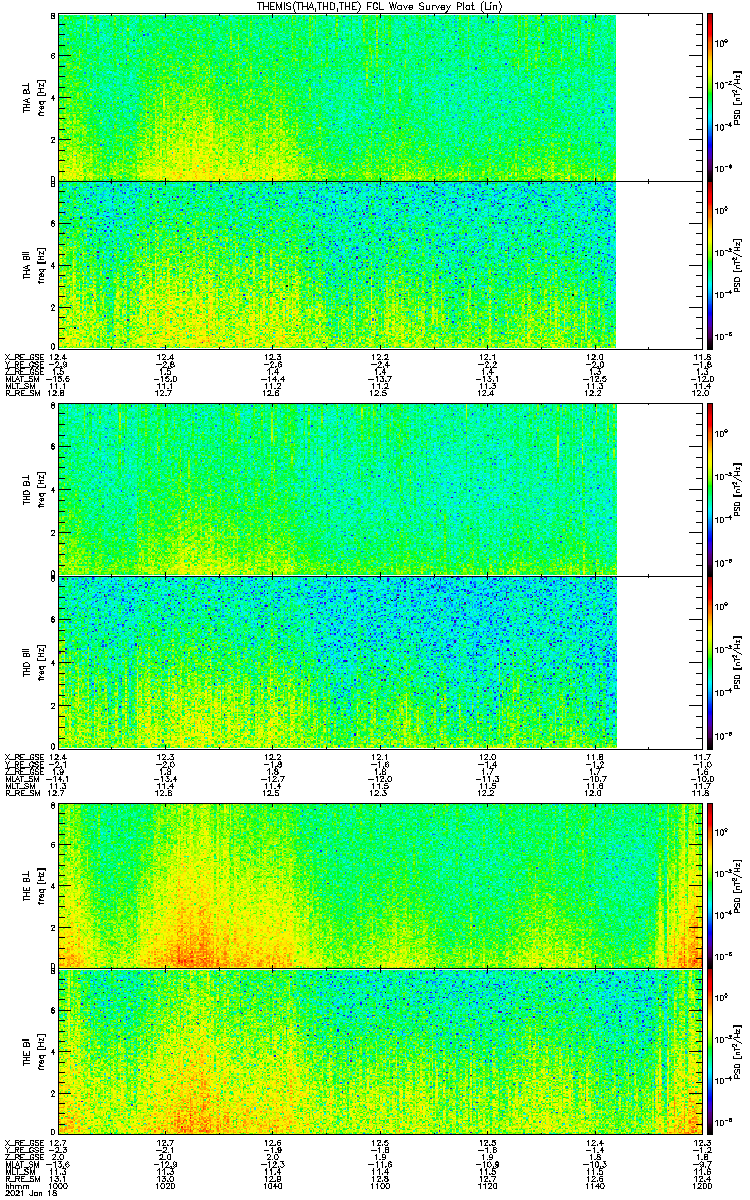Click the color bar beside THA B-perpendicular panel
This screenshot has width=750, height=1200.
(709, 97)
